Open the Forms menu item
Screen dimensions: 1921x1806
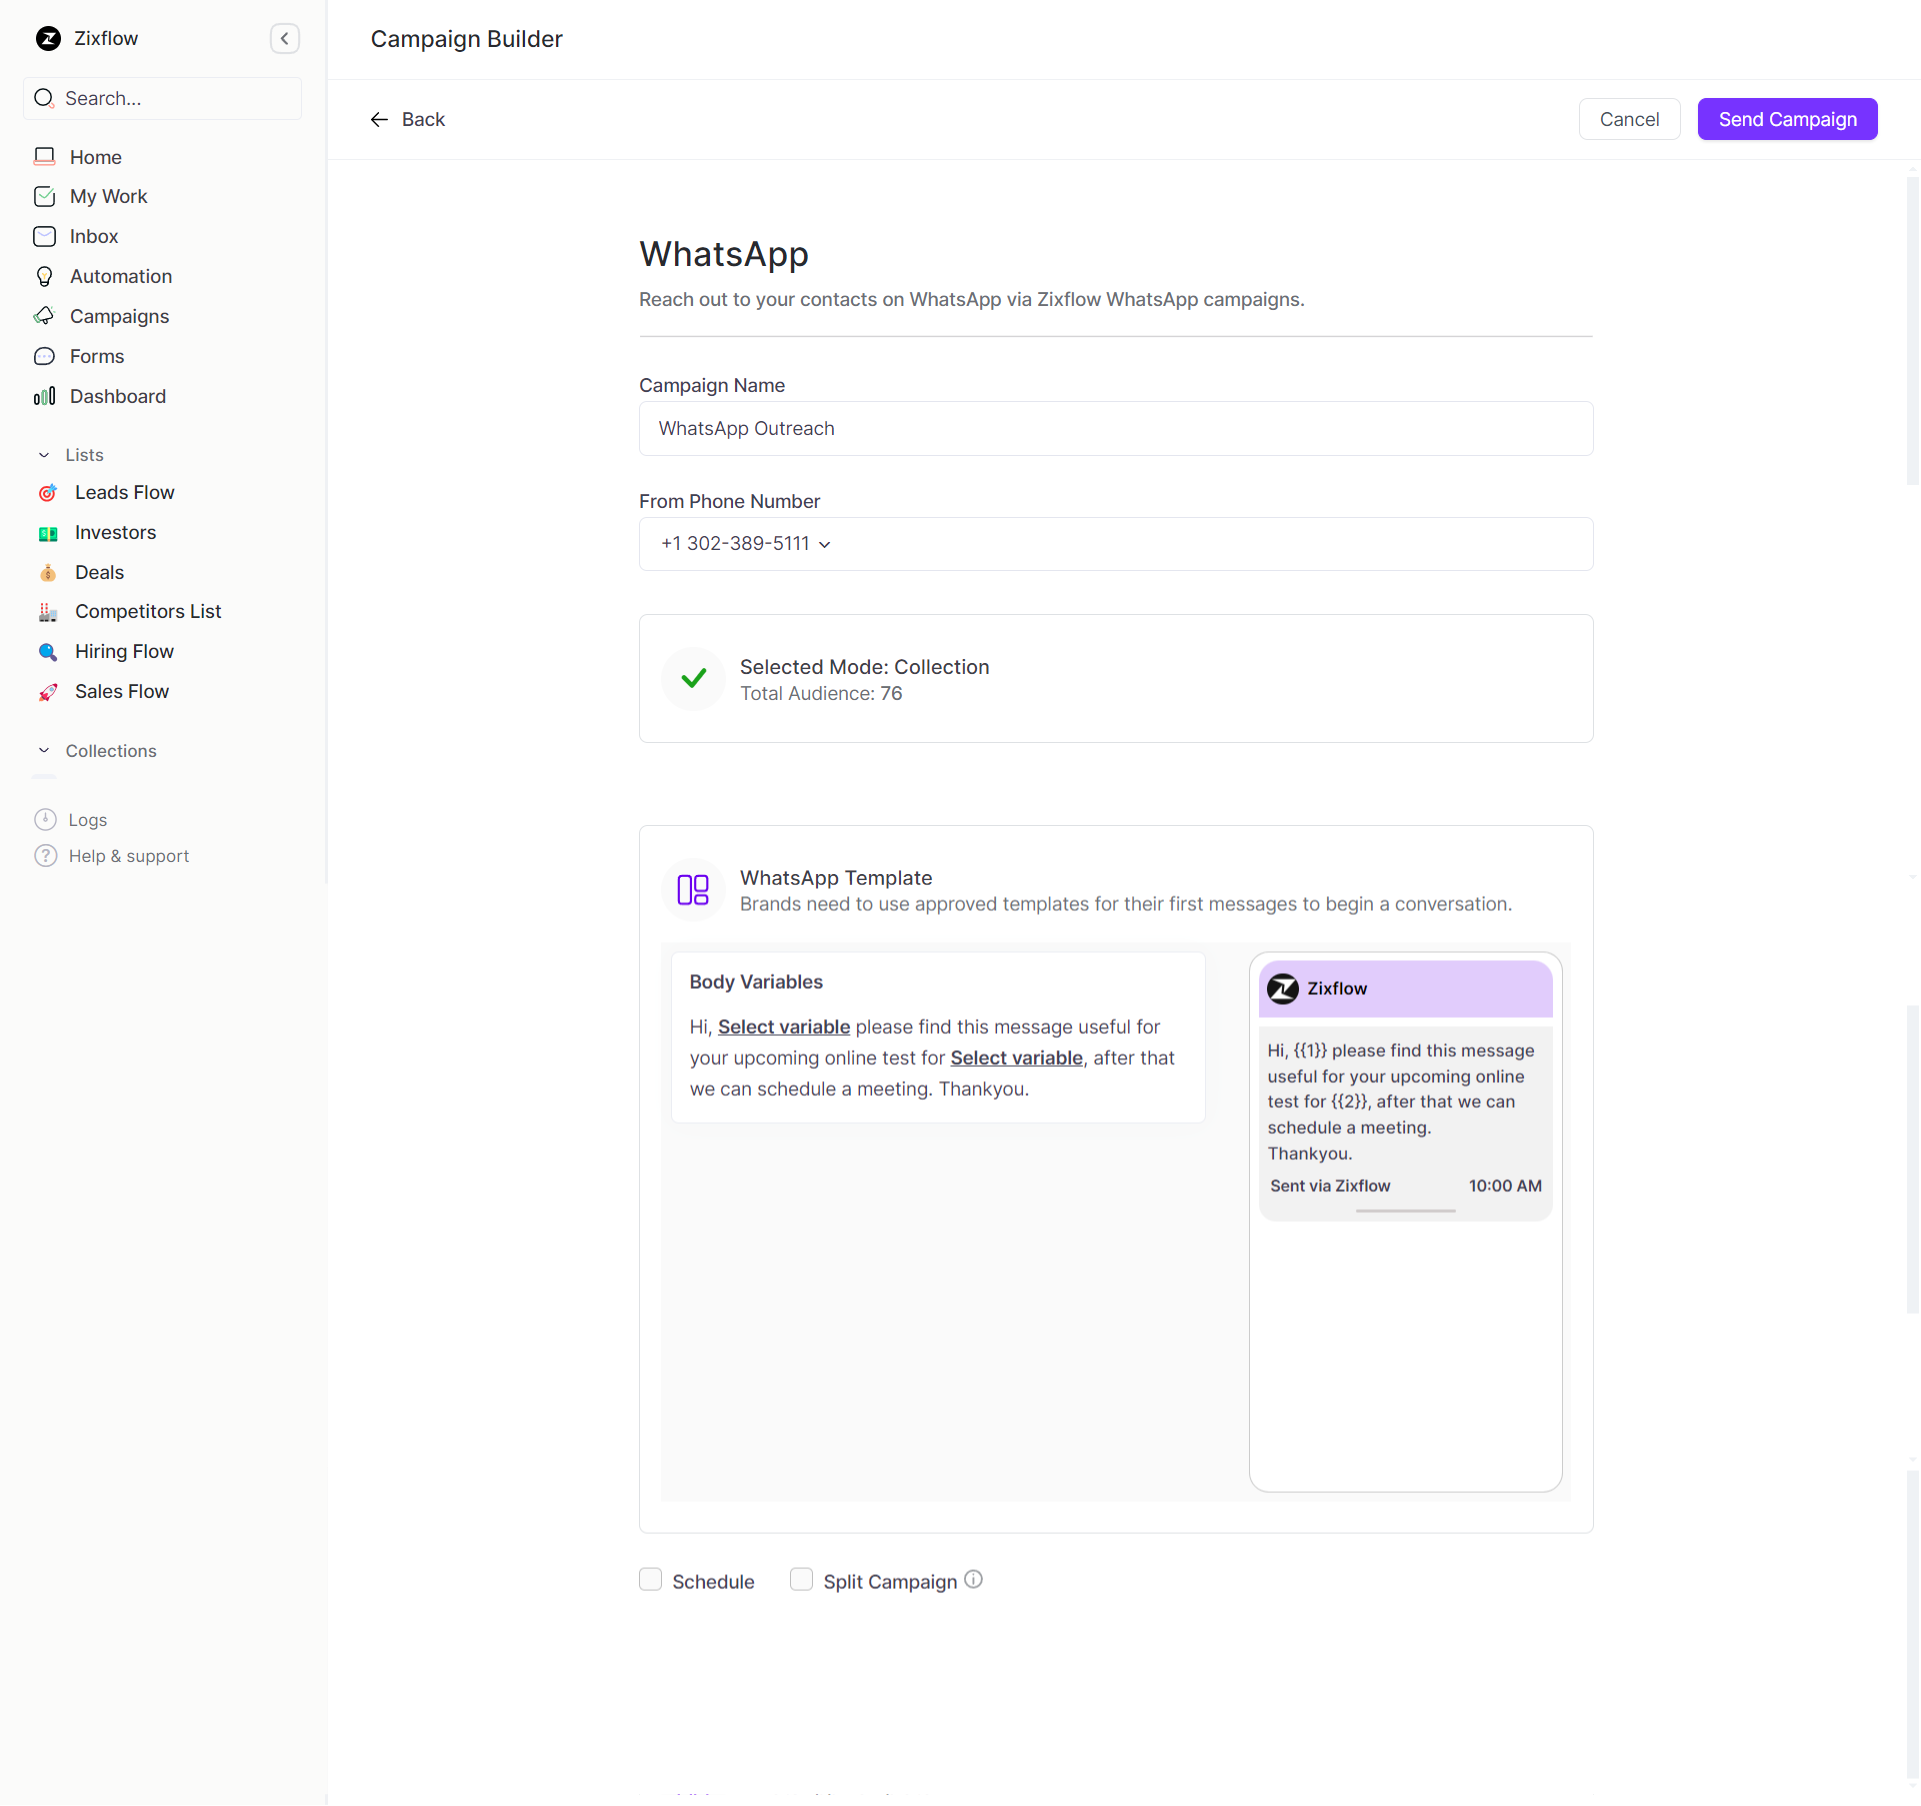click(97, 357)
